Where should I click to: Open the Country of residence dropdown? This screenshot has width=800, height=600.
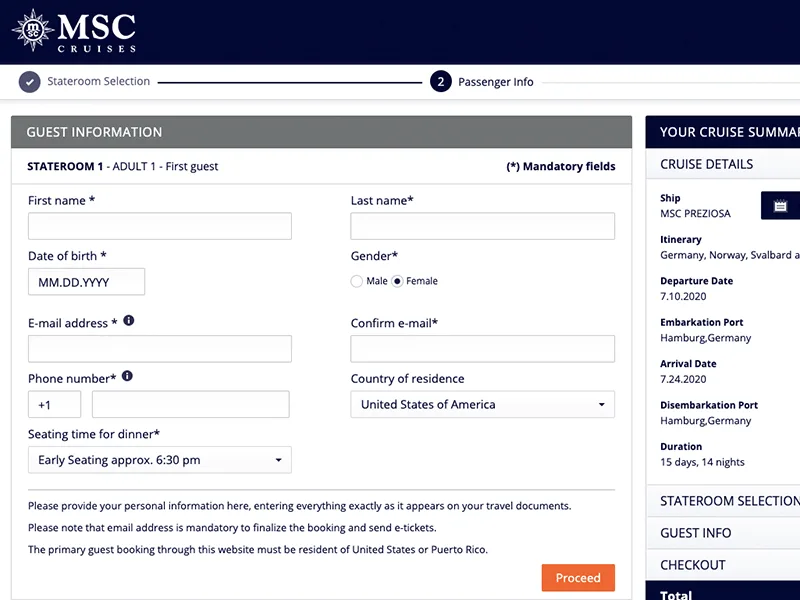(483, 404)
